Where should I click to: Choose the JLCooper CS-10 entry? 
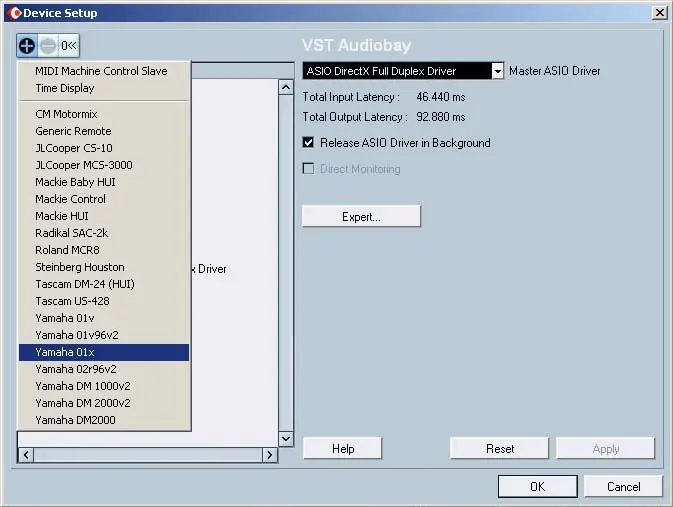click(x=103, y=148)
